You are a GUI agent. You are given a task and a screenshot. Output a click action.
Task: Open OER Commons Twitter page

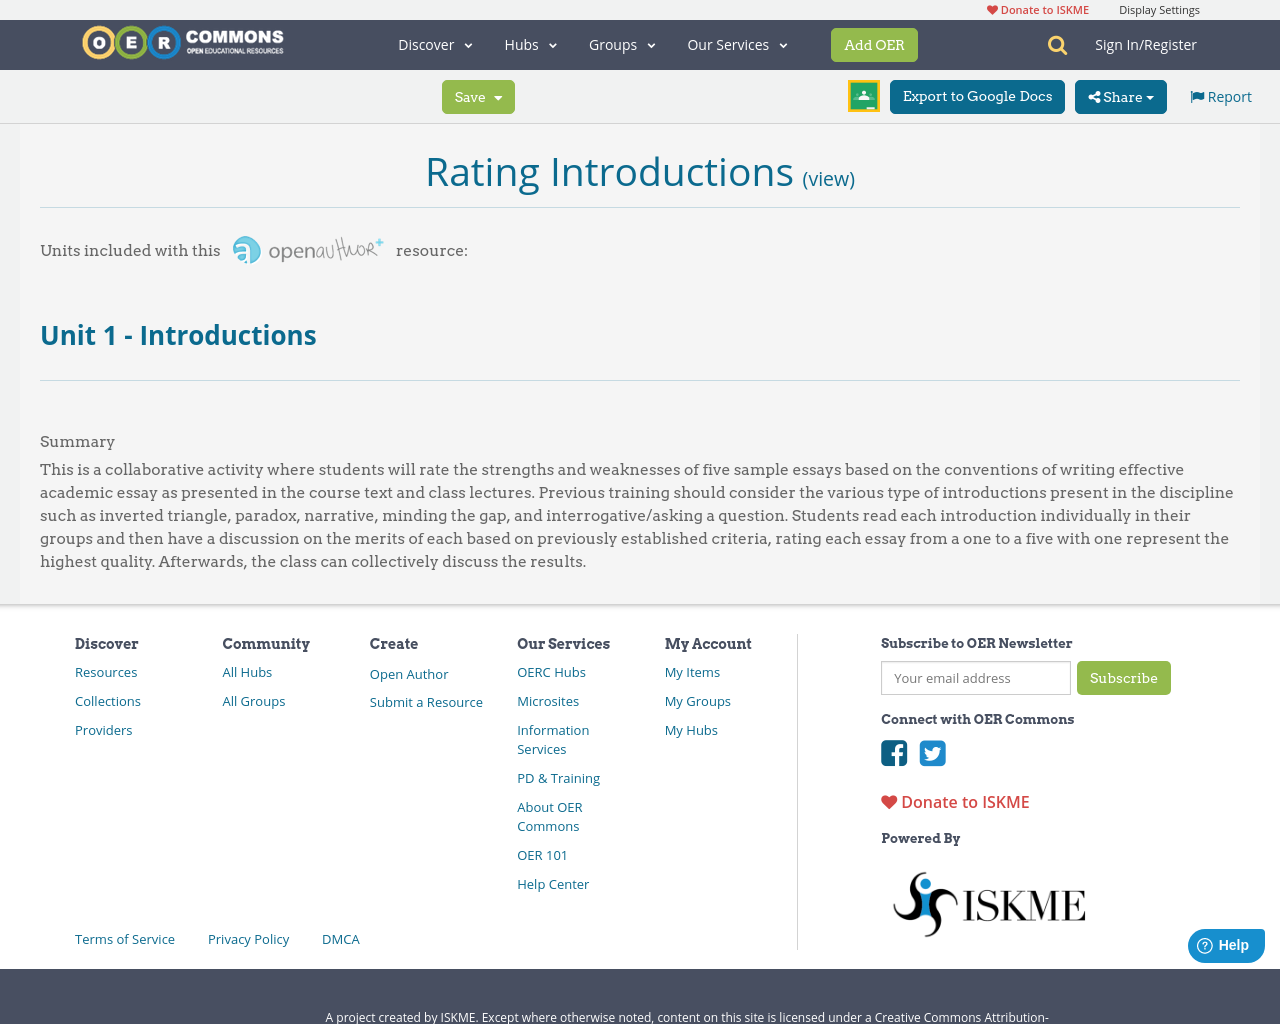click(x=932, y=752)
